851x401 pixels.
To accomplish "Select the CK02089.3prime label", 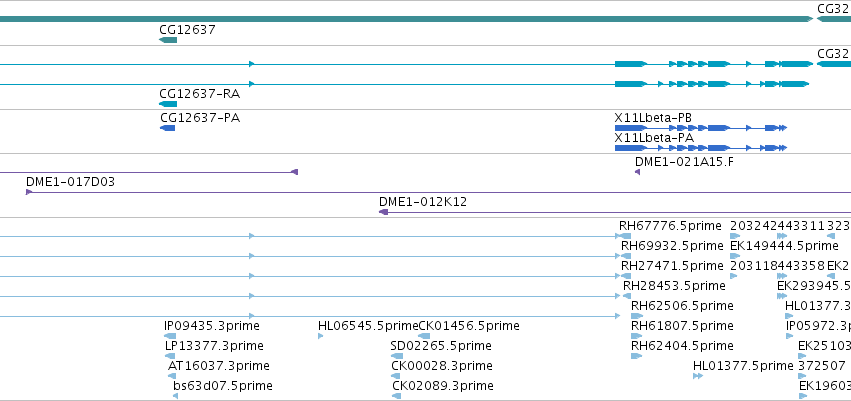I will click(x=443, y=386).
